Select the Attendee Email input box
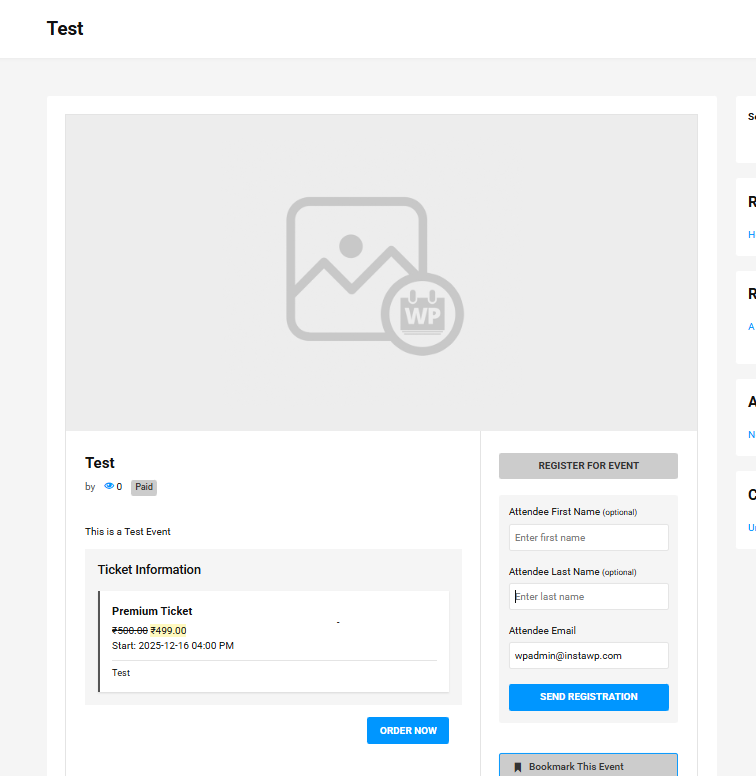This screenshot has height=776, width=756. (x=588, y=656)
